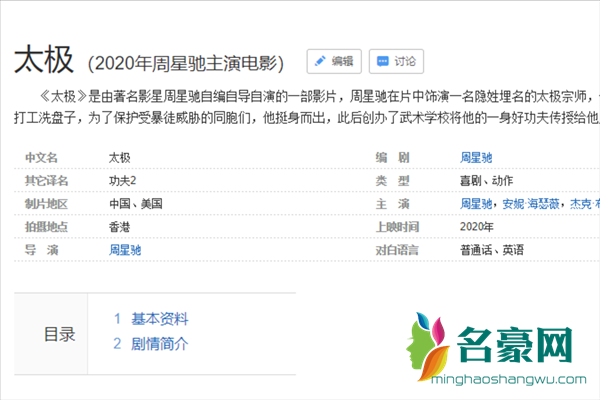600x400 pixels.
Task: Open the 讨论 button label
Action: coord(405,61)
